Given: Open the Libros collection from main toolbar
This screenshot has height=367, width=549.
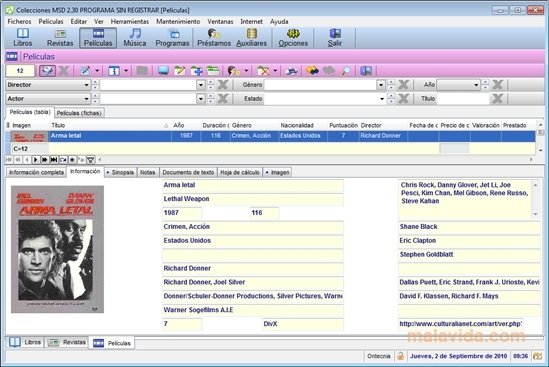Looking at the screenshot, I should pos(23,38).
